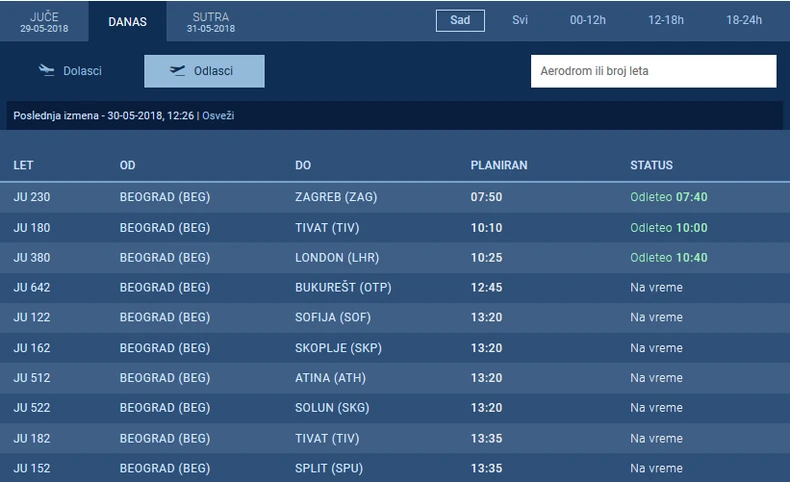Open the SUTRA 31-05-2018 tab
Viewport: 790px width, 482px height.
(211, 22)
